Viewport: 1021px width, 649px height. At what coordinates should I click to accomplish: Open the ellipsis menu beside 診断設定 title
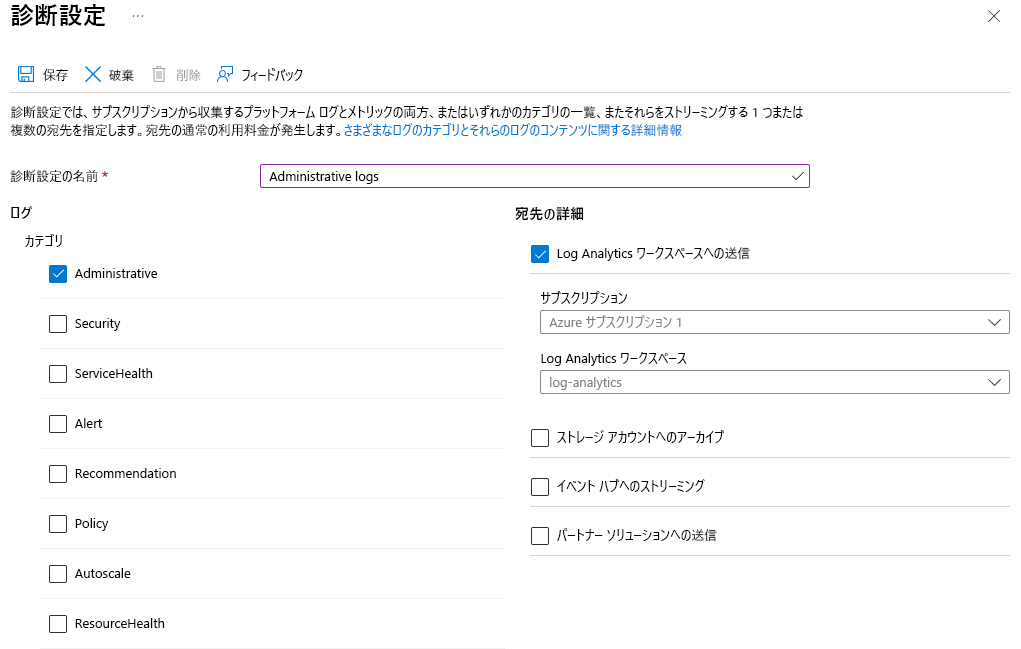pos(138,16)
